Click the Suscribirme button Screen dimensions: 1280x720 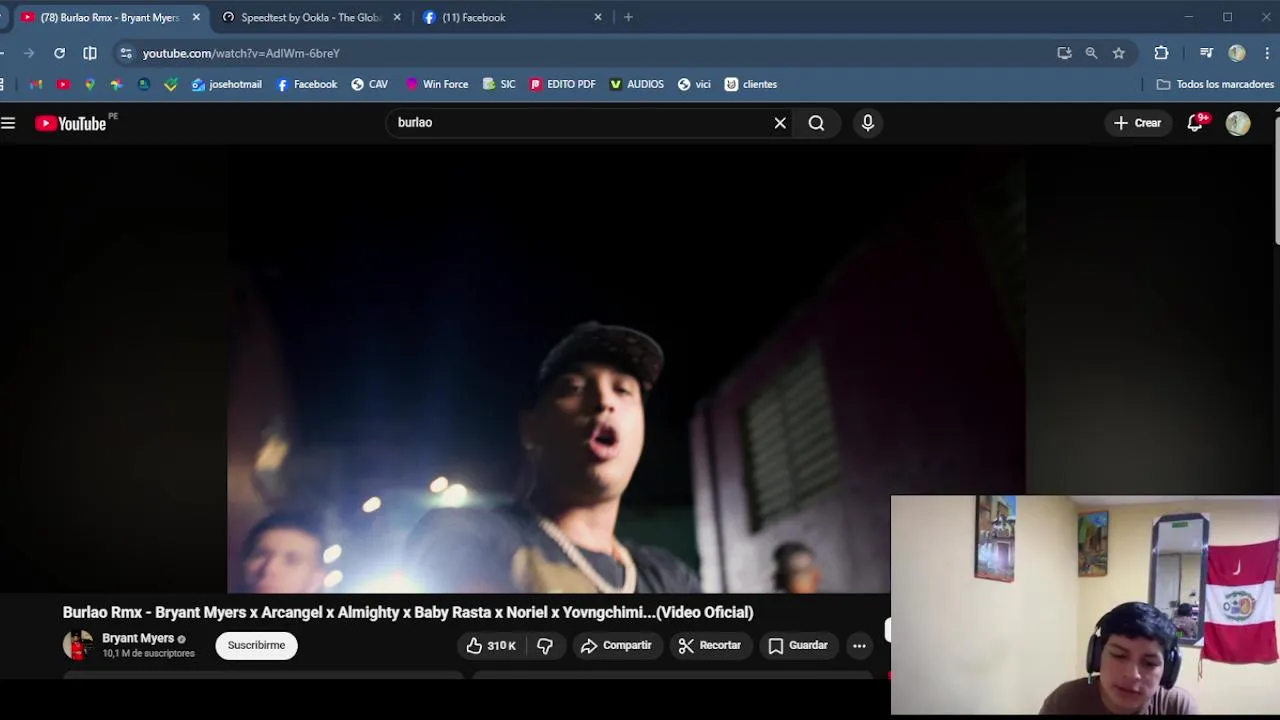[256, 646]
